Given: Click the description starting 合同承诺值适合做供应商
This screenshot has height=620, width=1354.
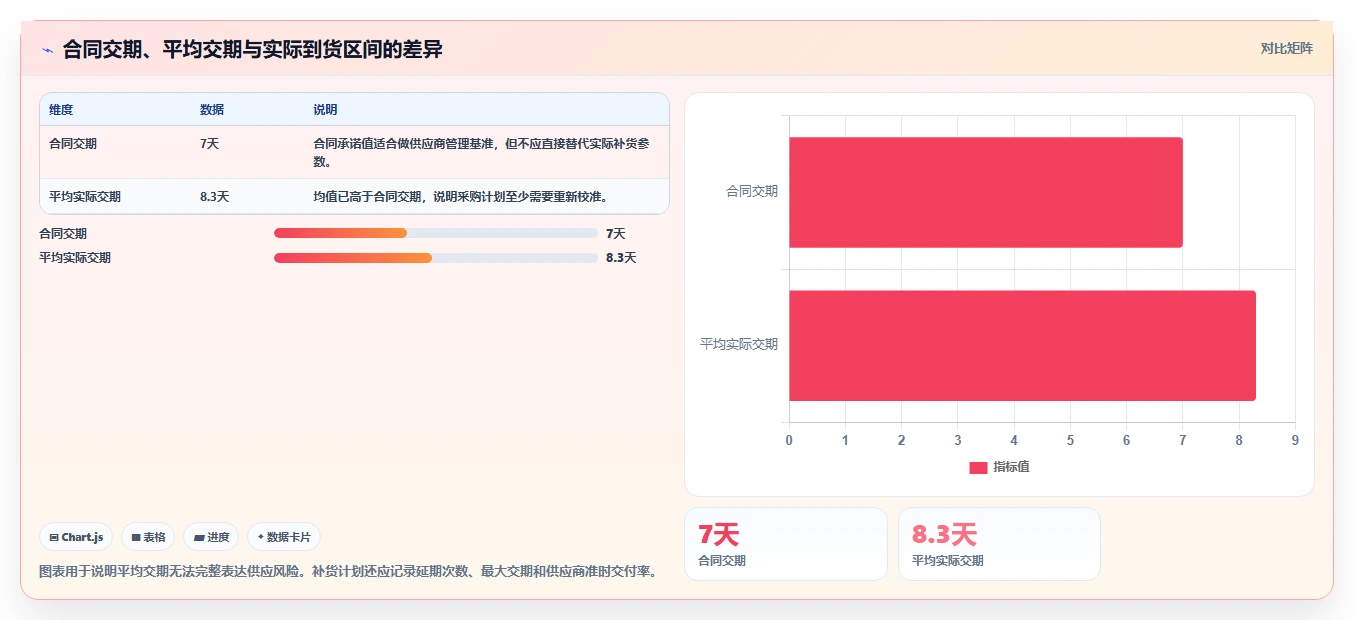Looking at the screenshot, I should [x=482, y=152].
